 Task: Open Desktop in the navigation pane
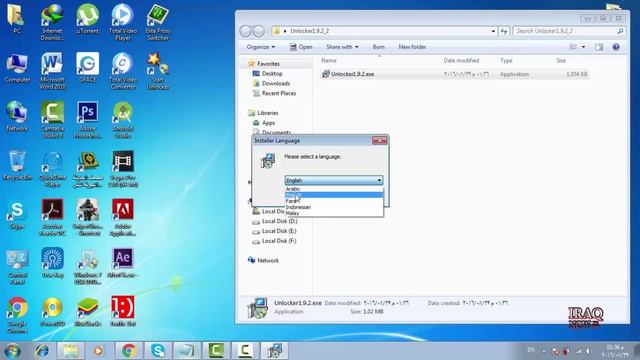(x=272, y=73)
